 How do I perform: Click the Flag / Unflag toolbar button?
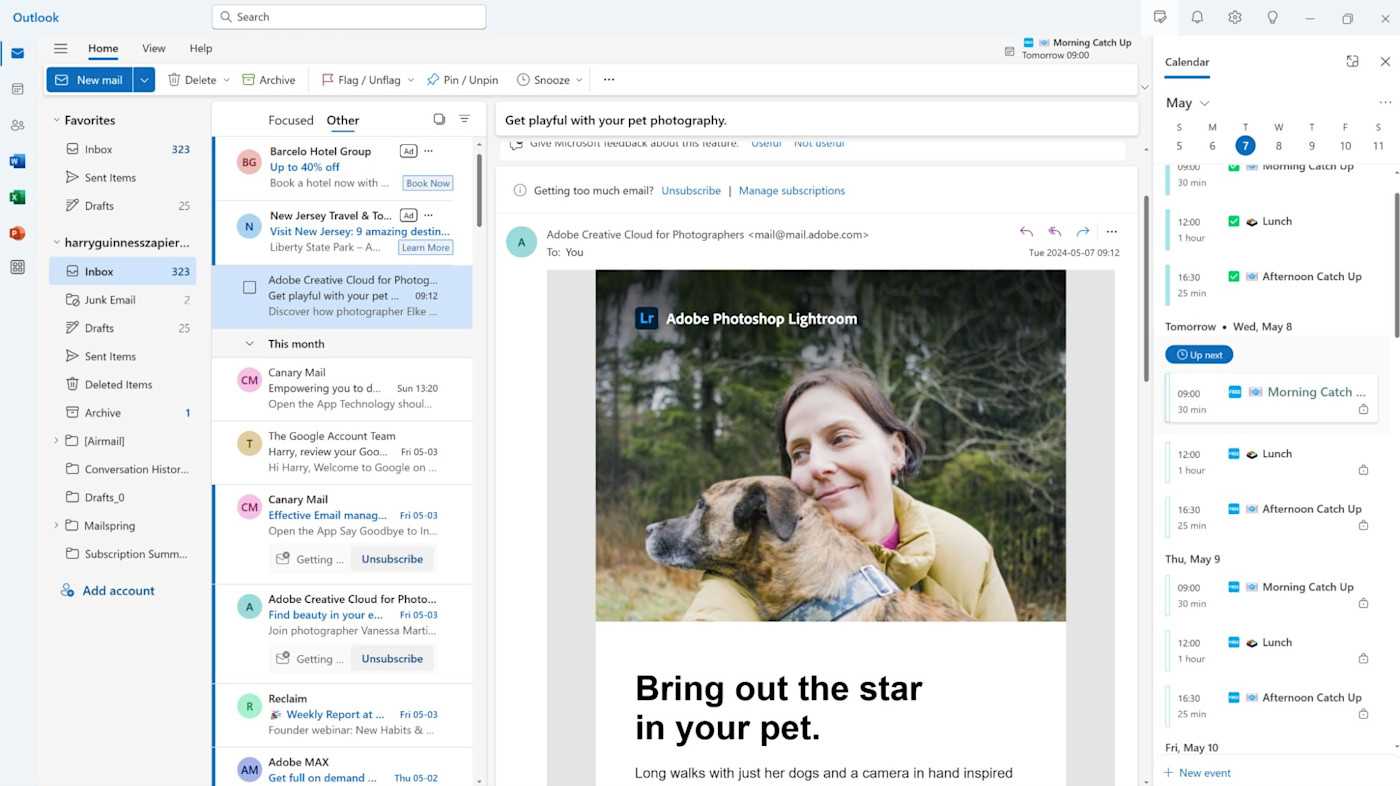pos(361,80)
